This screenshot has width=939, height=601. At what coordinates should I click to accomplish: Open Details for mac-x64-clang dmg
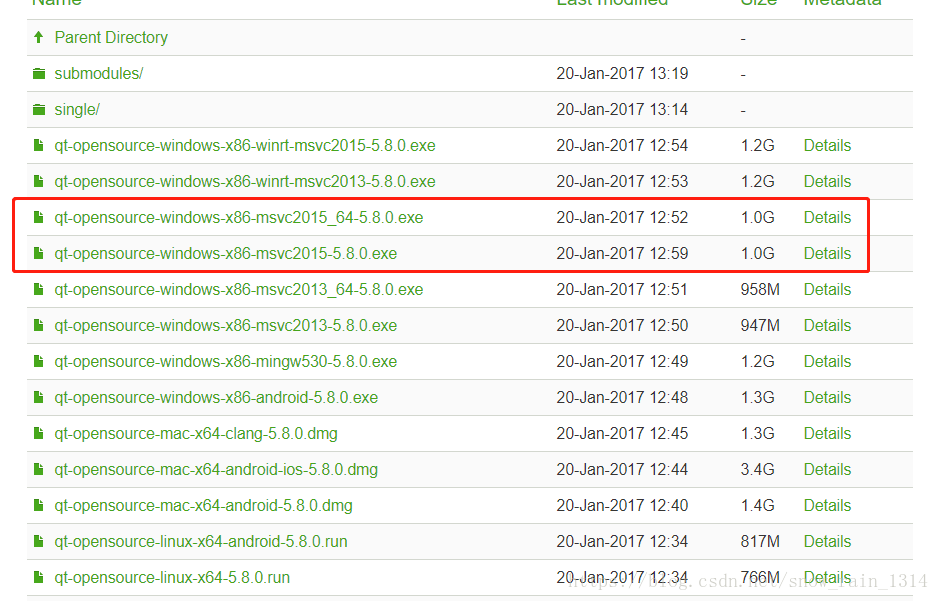[x=827, y=433]
